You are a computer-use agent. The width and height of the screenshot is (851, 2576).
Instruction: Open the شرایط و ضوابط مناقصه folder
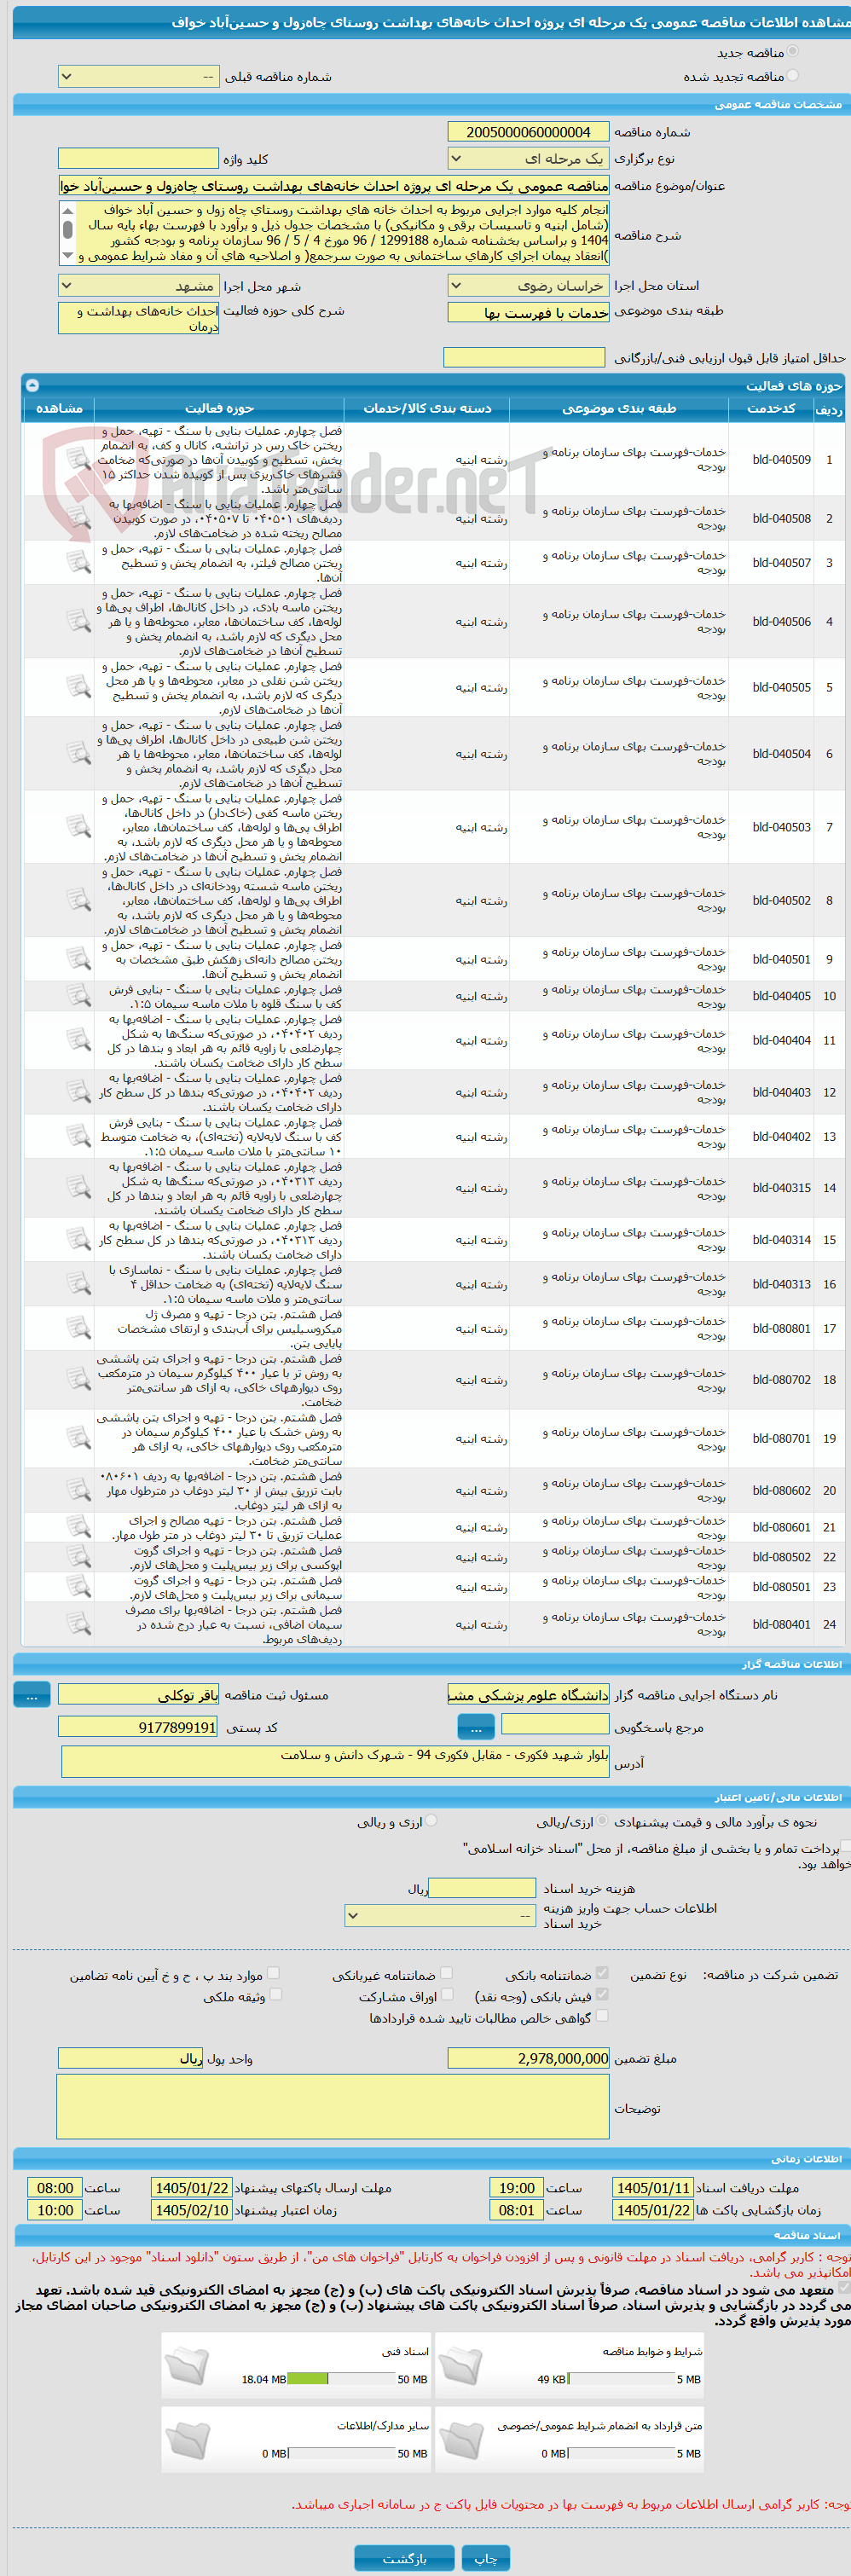pyautogui.click(x=460, y=2365)
